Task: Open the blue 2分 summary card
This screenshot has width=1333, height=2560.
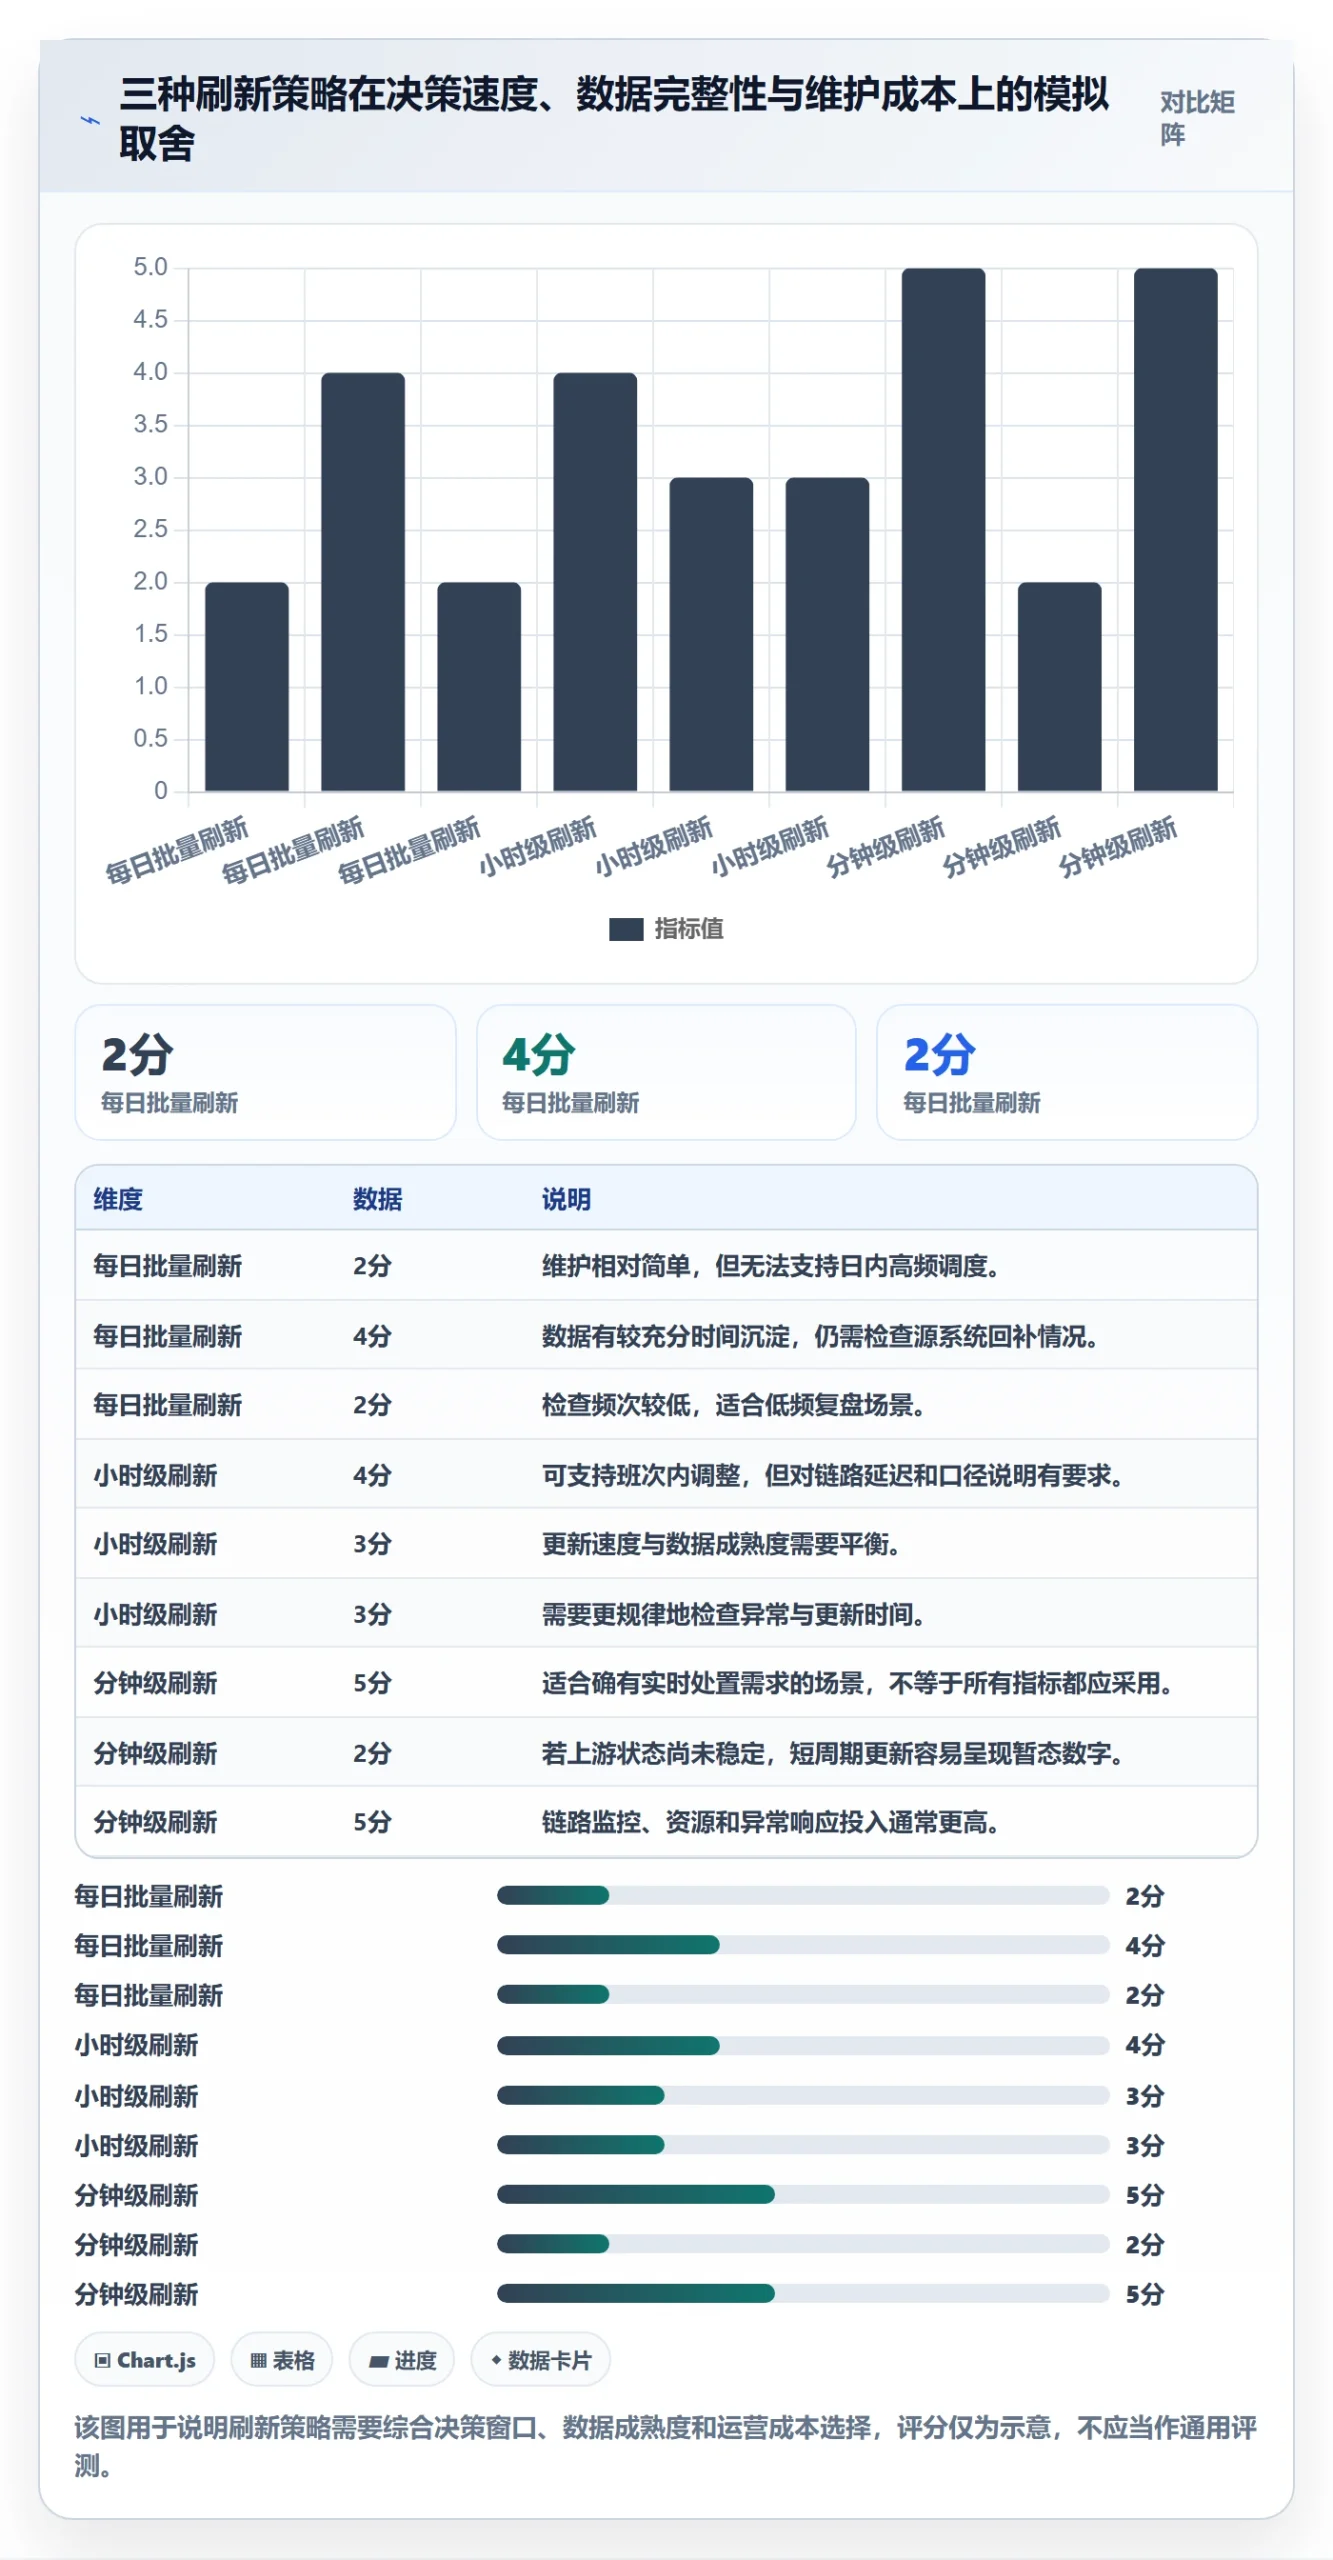Action: (1067, 1072)
